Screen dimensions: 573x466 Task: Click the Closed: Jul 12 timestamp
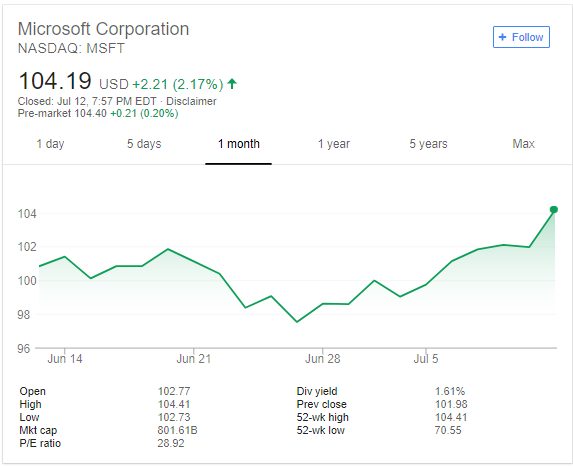pyautogui.click(x=87, y=101)
